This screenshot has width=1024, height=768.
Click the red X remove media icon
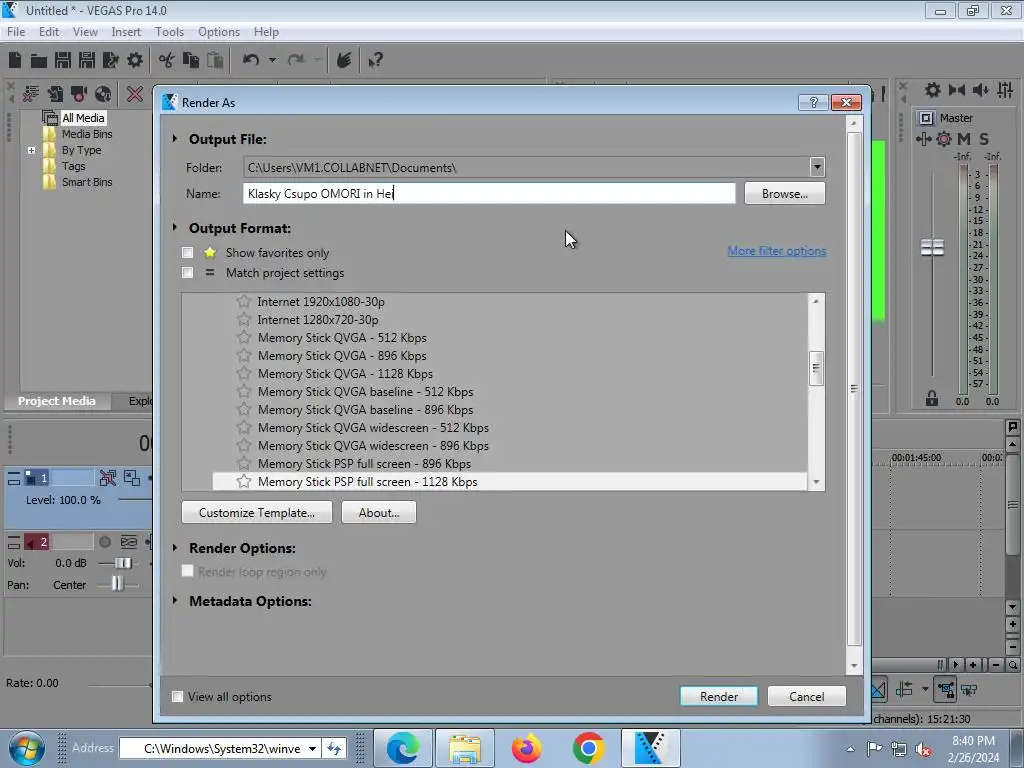click(135, 94)
